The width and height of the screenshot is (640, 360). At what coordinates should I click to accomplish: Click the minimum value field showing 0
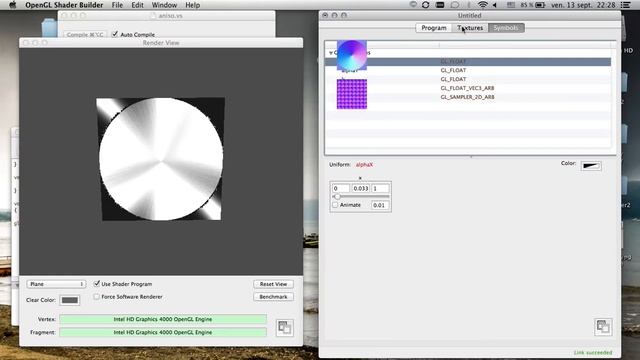341,188
